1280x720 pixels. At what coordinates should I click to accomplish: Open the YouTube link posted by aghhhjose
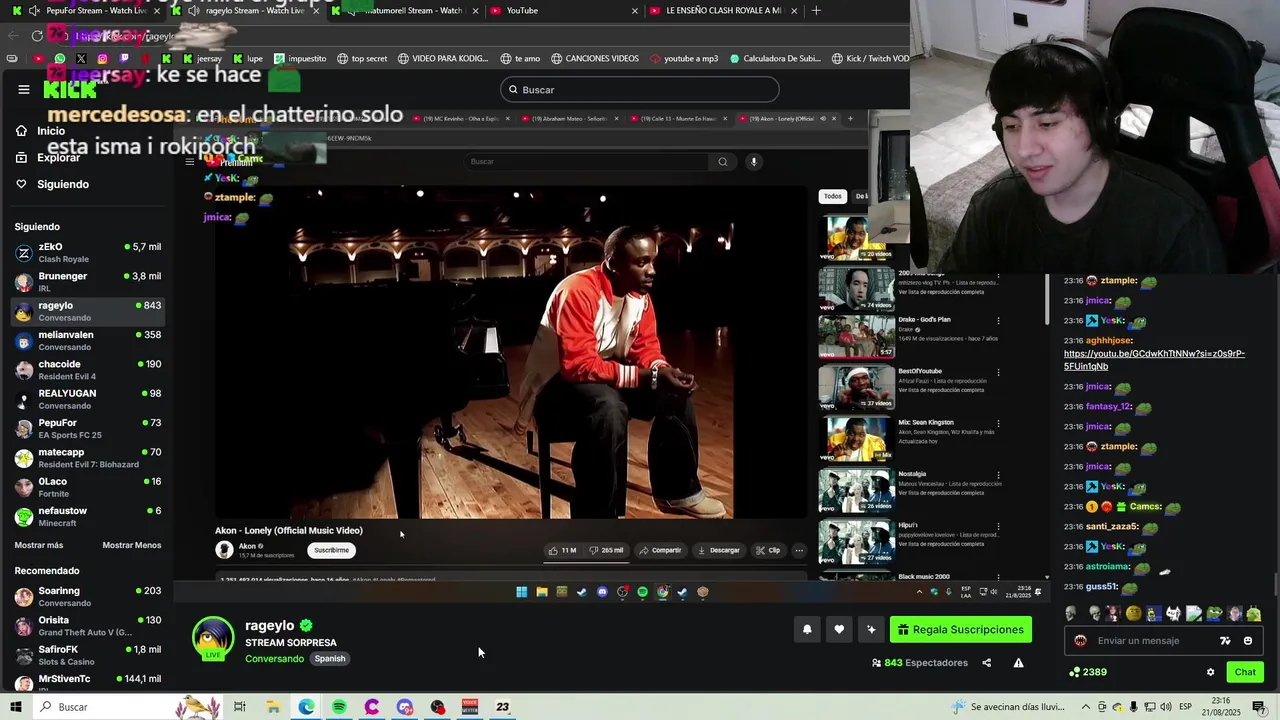[x=1154, y=360]
